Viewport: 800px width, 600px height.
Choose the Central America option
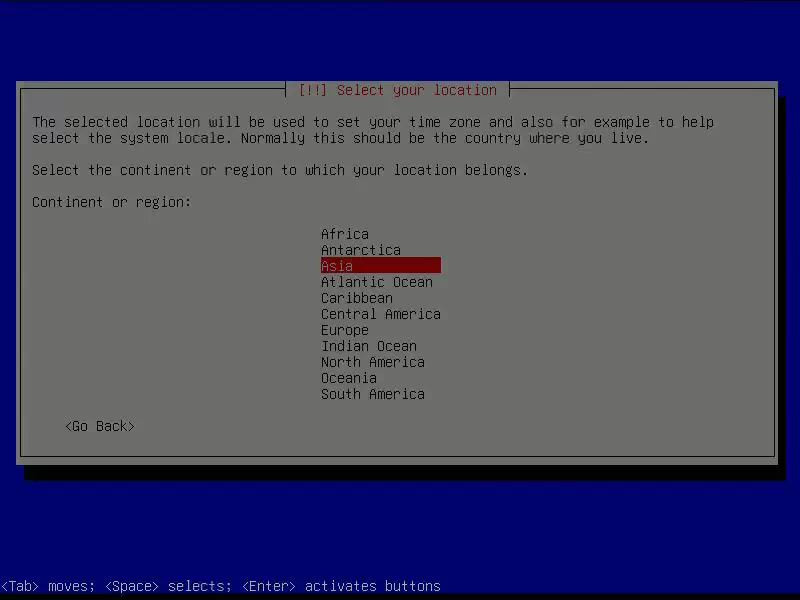380,314
